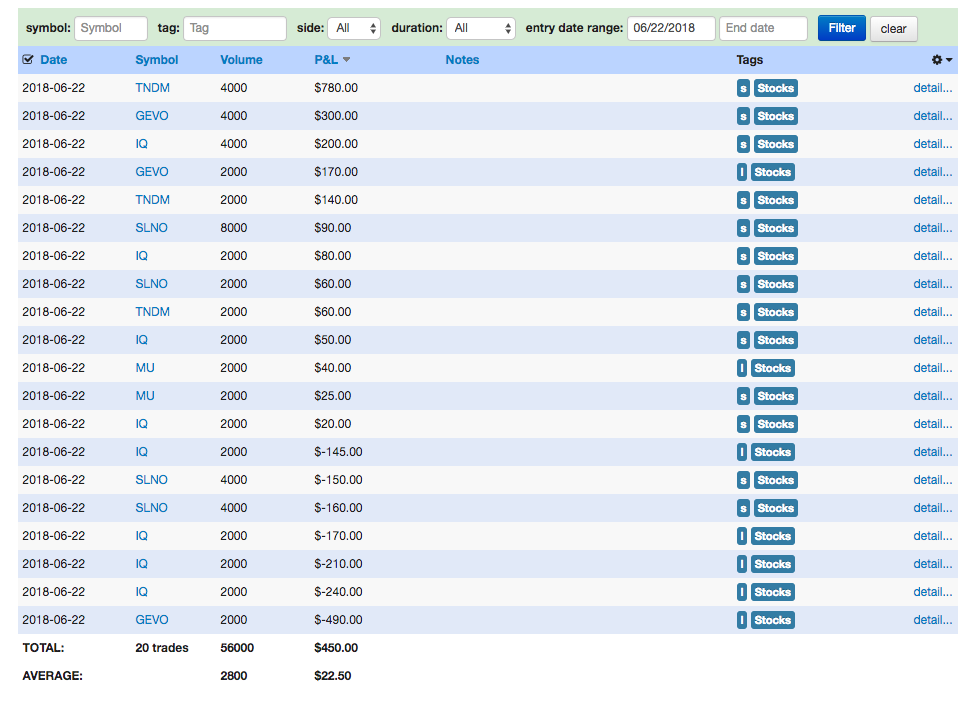Screen dimensions: 968x705
Task: Click the L tag on the $40.00 row
Action: (x=742, y=368)
